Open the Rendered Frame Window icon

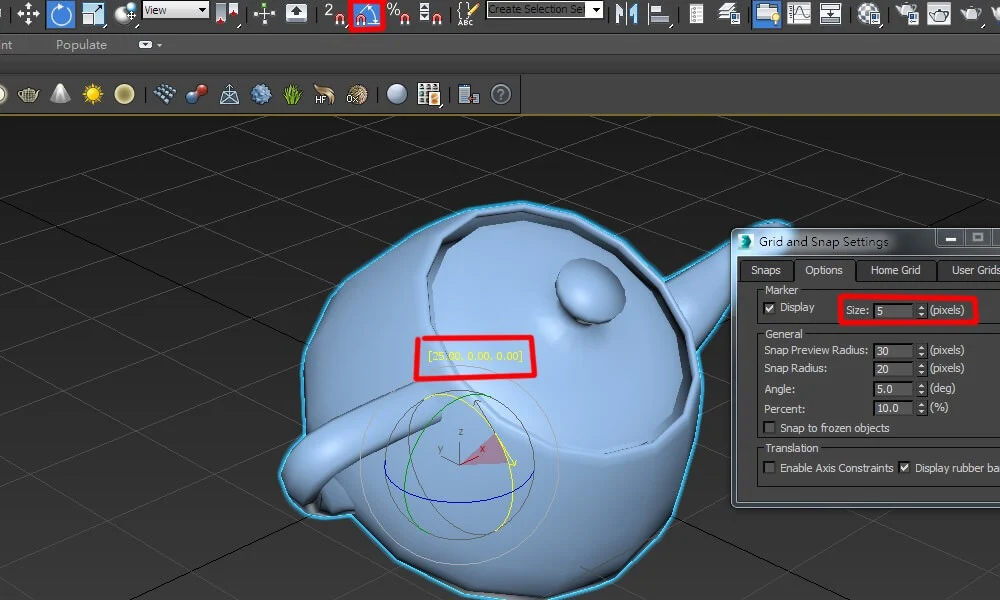(939, 13)
